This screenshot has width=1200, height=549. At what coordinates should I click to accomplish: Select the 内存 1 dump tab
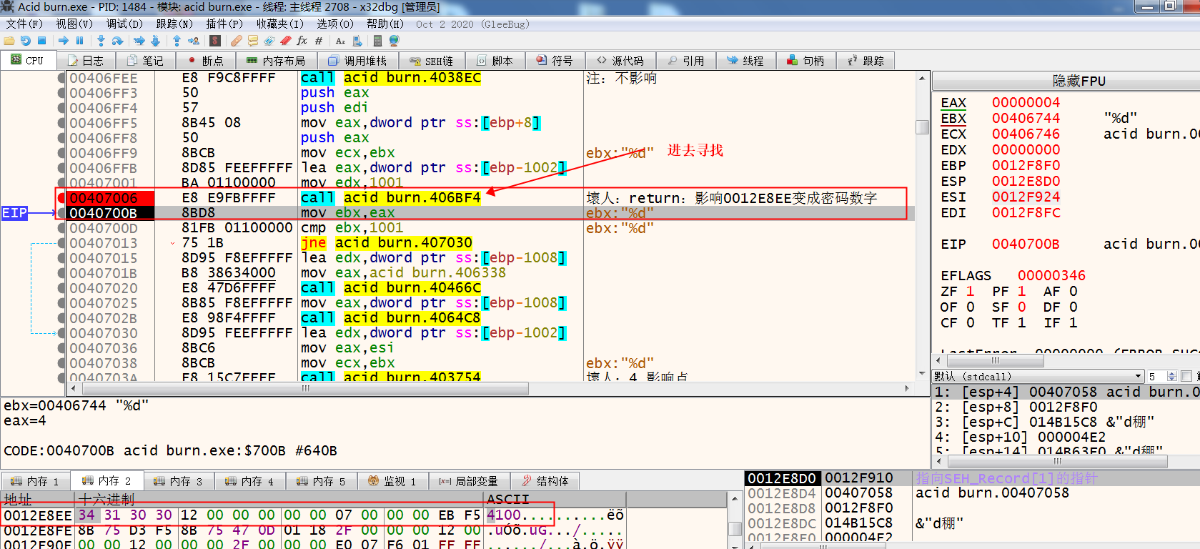pyautogui.click(x=36, y=481)
